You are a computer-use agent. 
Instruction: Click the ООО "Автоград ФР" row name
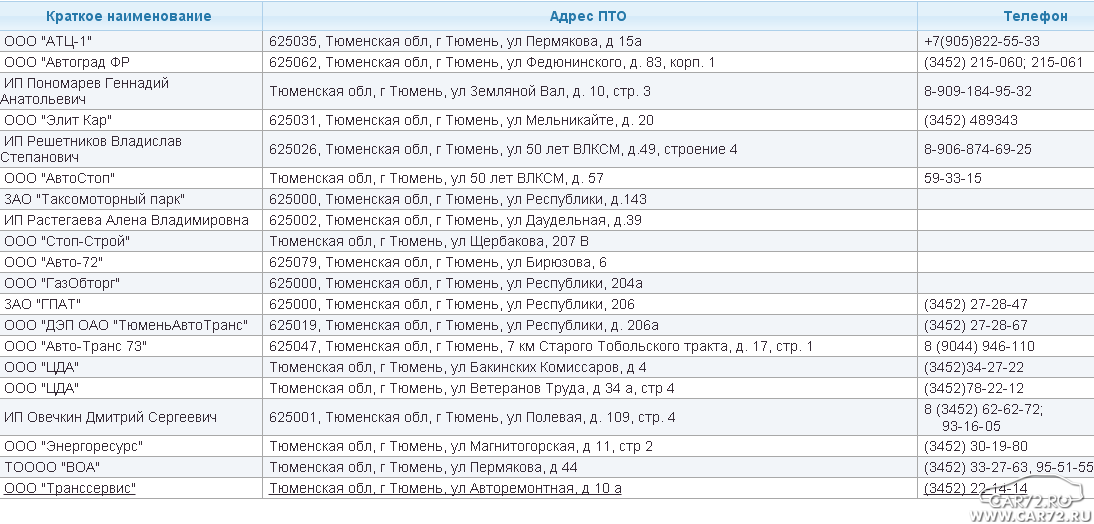point(60,62)
